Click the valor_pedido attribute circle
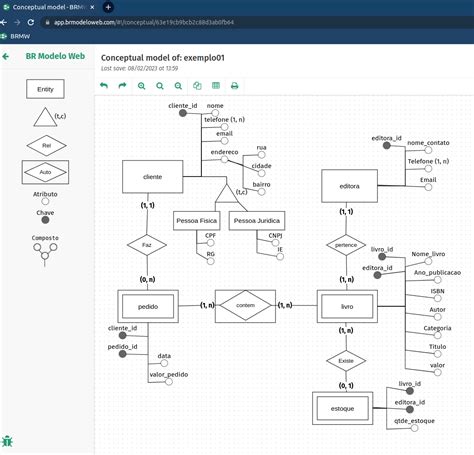Image resolution: width=474 pixels, height=455 pixels. click(169, 382)
